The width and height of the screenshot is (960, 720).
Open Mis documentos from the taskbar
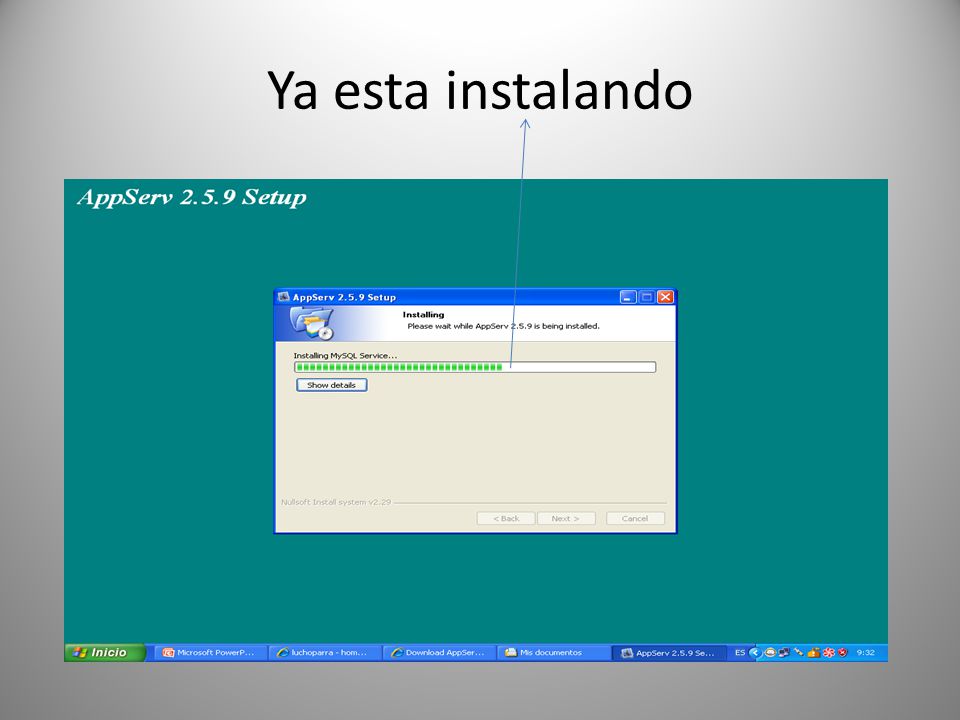(554, 653)
